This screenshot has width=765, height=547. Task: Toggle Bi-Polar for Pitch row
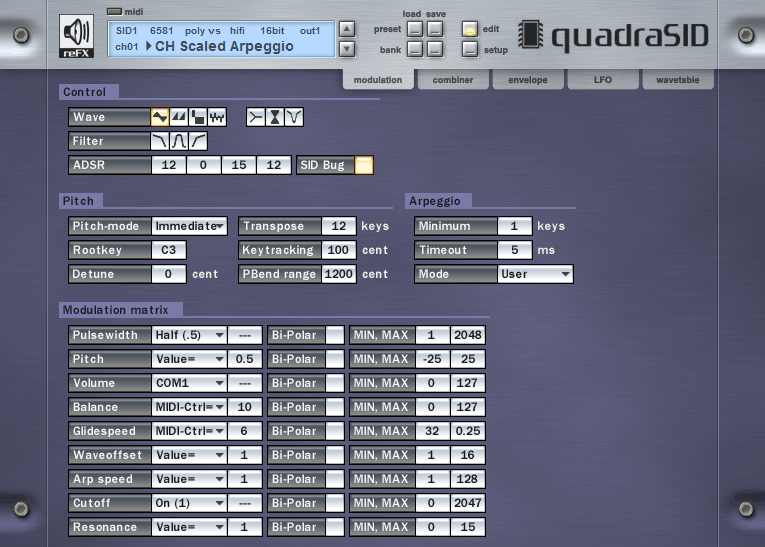pos(335,359)
